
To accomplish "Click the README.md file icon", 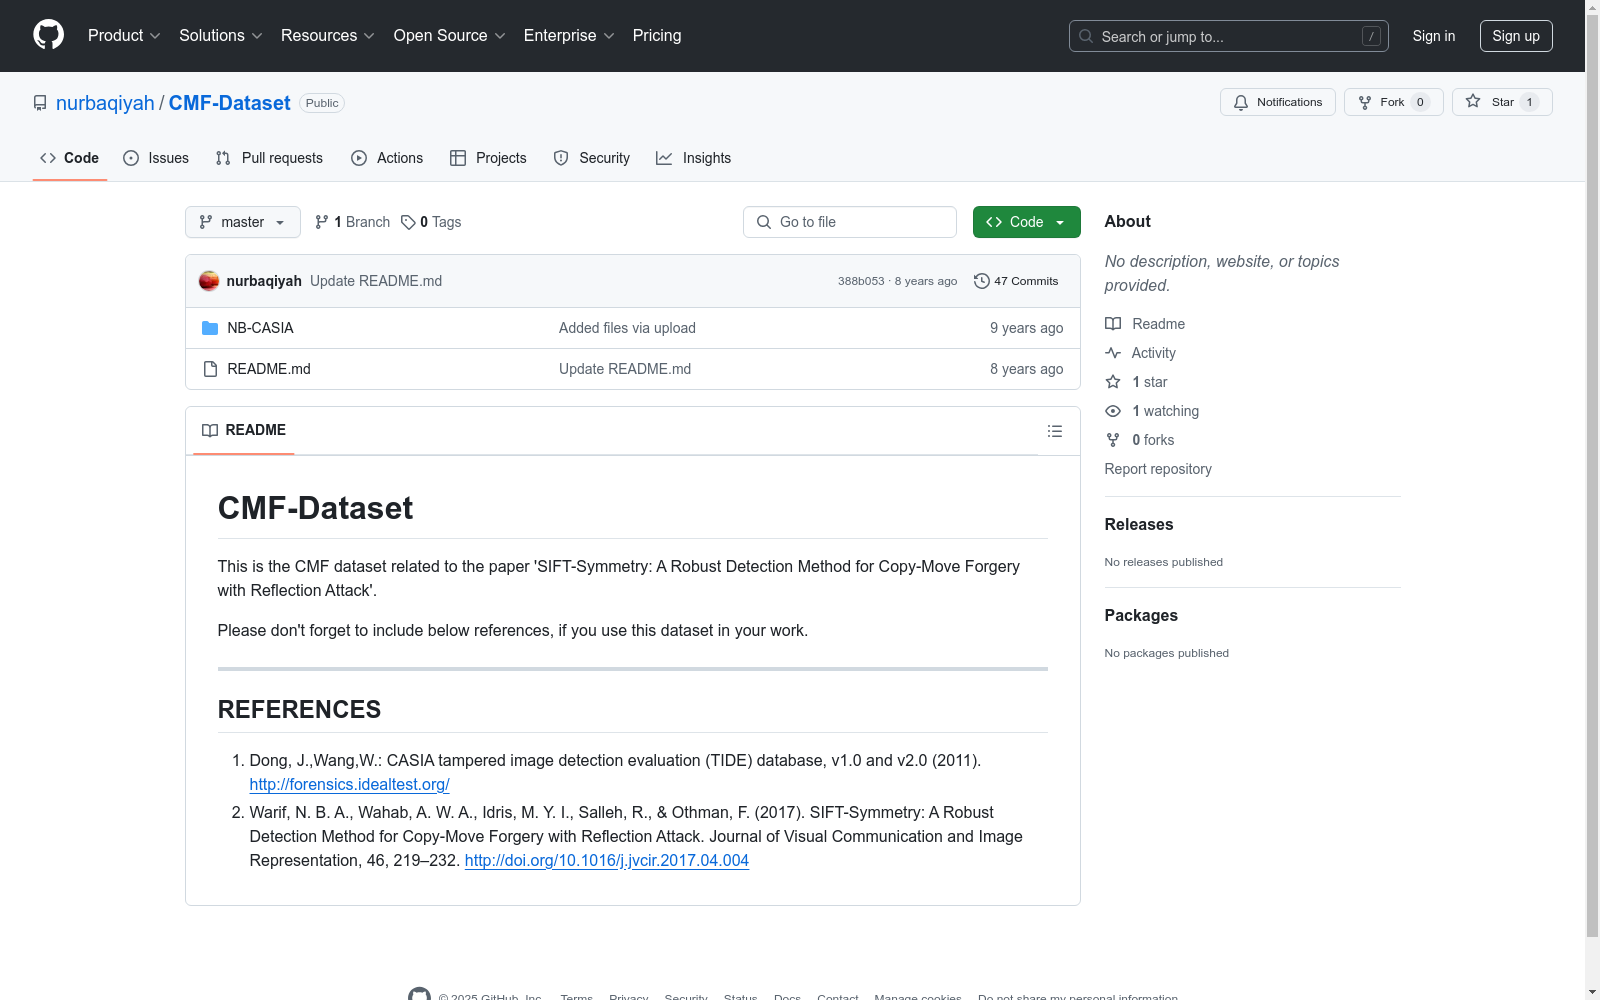I will [210, 369].
